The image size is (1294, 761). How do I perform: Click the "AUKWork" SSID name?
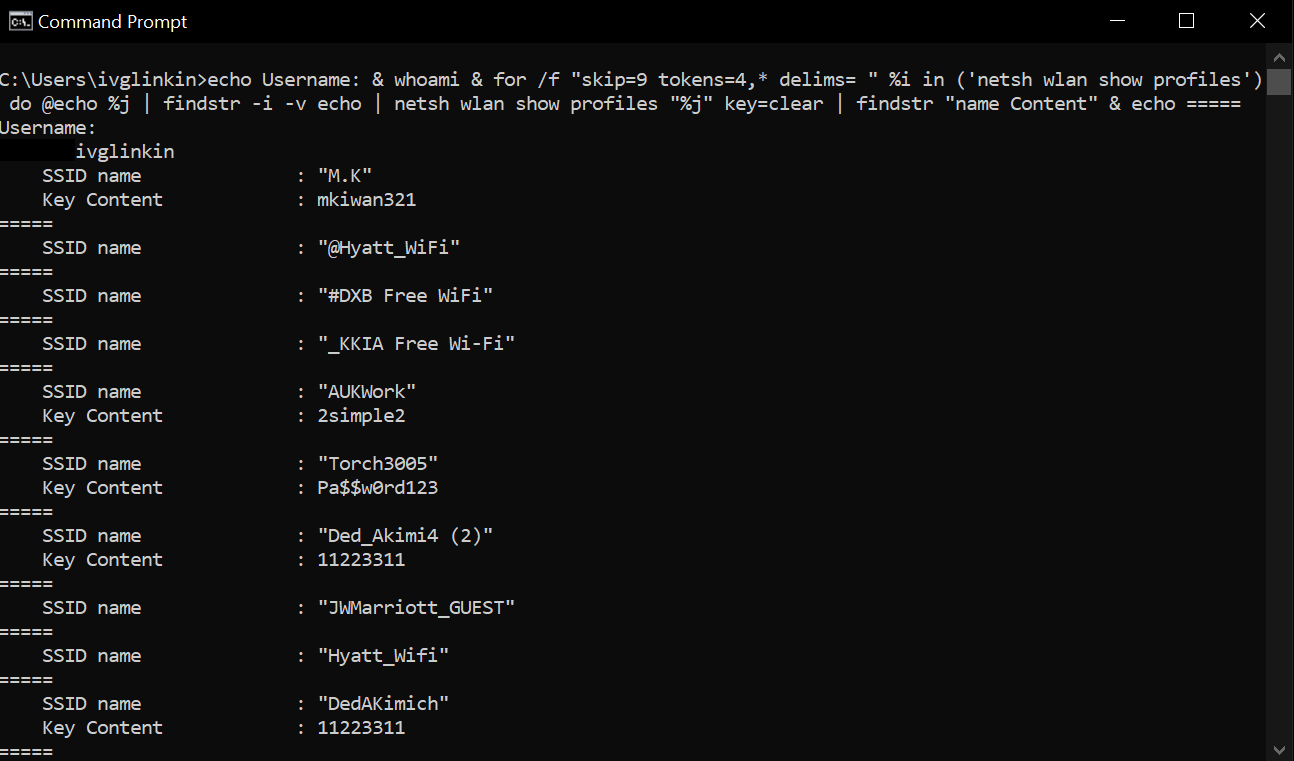366,392
